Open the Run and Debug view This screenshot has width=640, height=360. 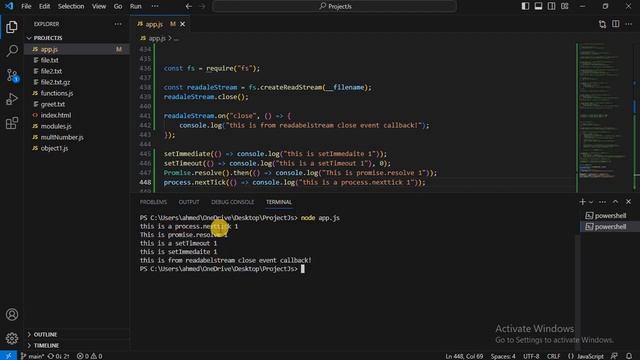pyautogui.click(x=12, y=99)
